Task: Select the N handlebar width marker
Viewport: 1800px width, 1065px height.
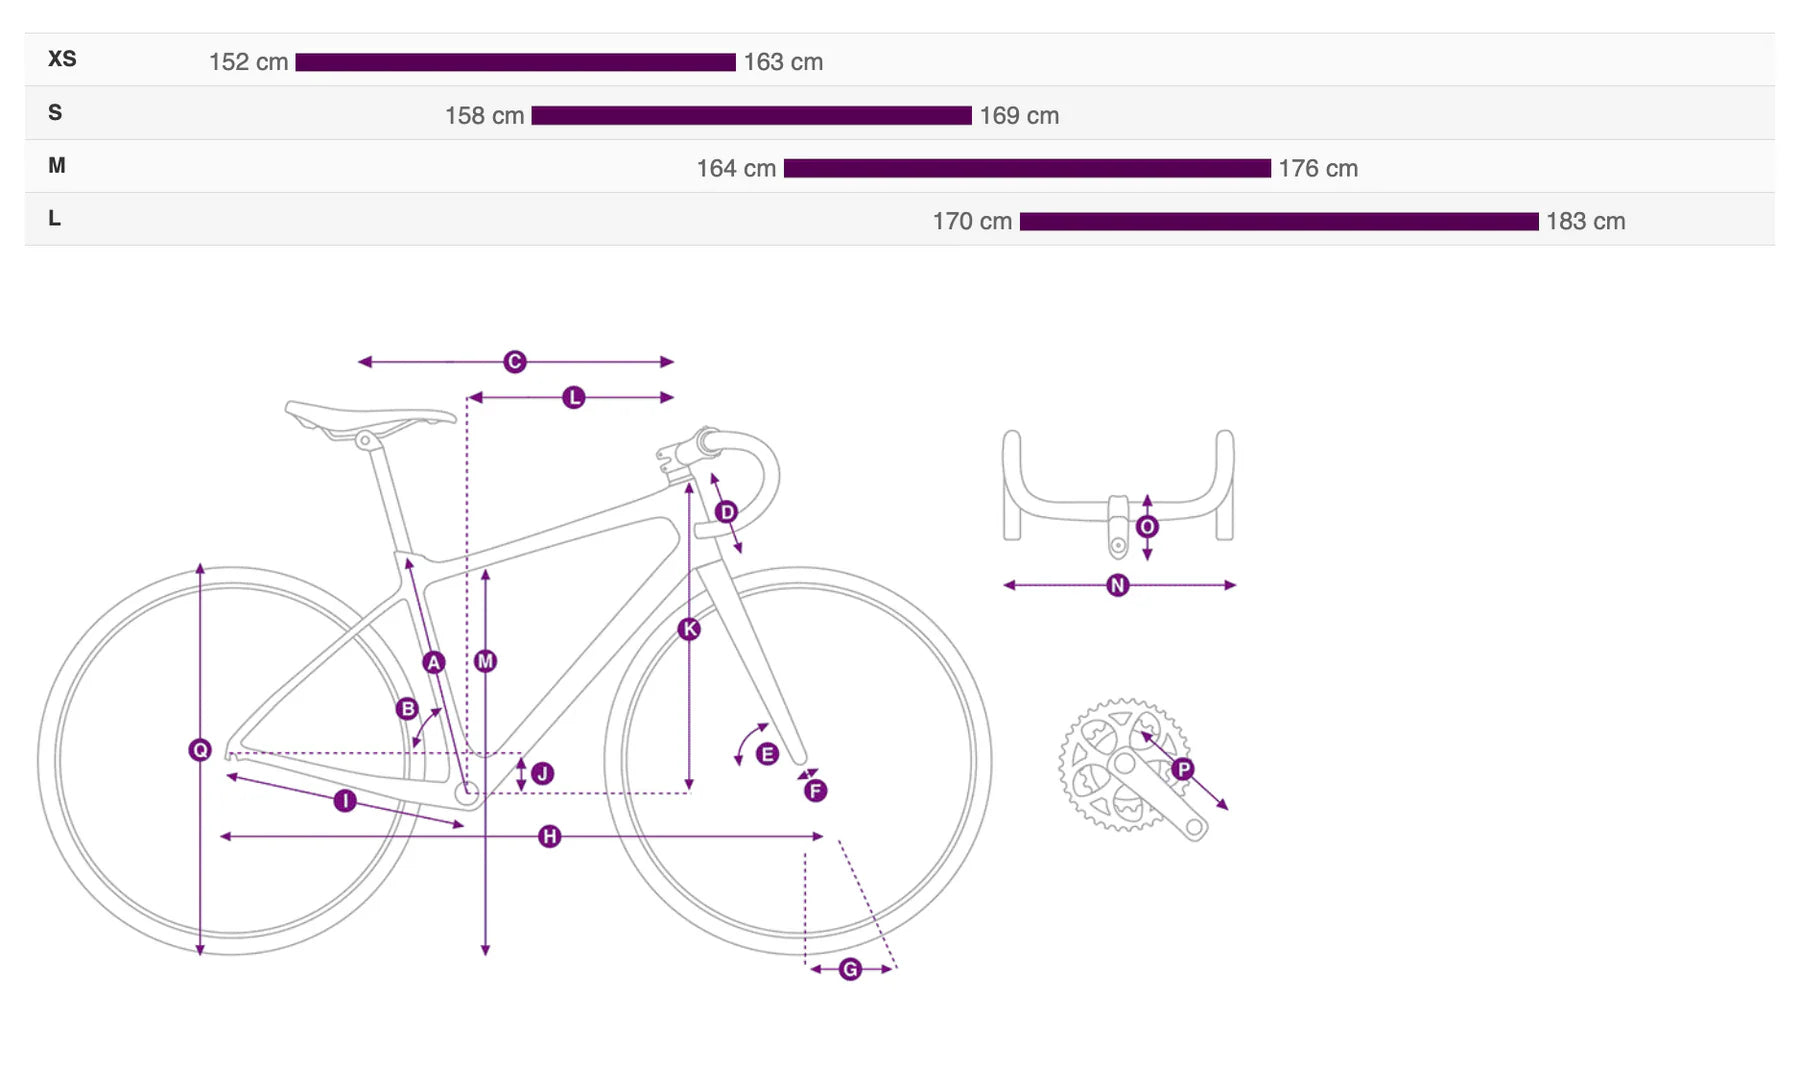Action: pyautogui.click(x=1118, y=585)
